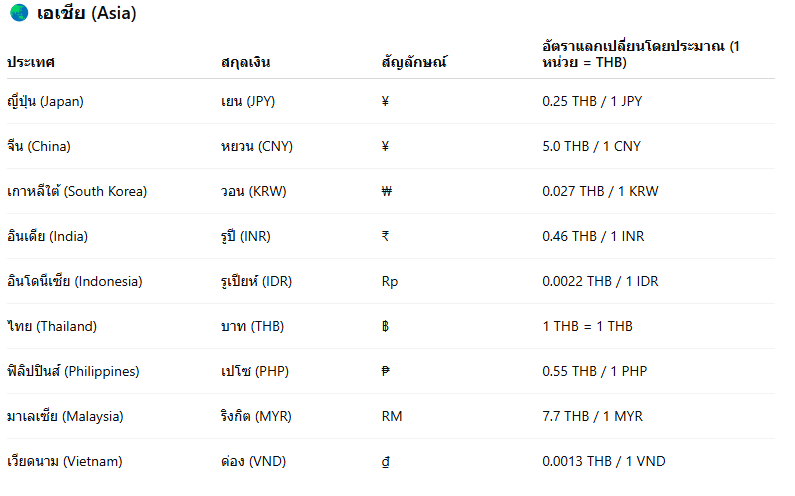This screenshot has width=795, height=496.
Task: Click the สัญลักษณ์ column header
Action: point(414,62)
